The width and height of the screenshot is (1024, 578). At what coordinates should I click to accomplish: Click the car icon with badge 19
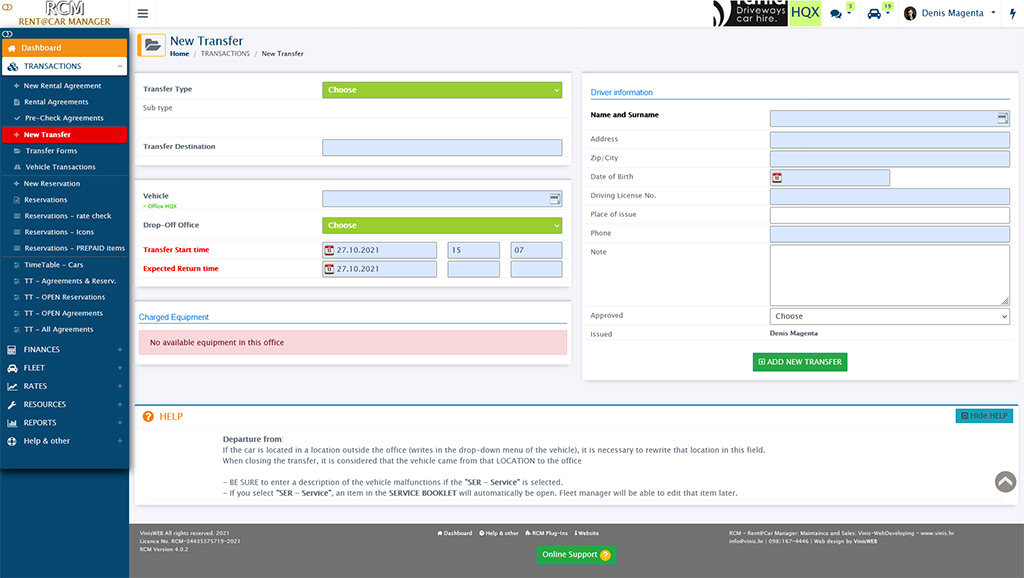click(x=875, y=13)
